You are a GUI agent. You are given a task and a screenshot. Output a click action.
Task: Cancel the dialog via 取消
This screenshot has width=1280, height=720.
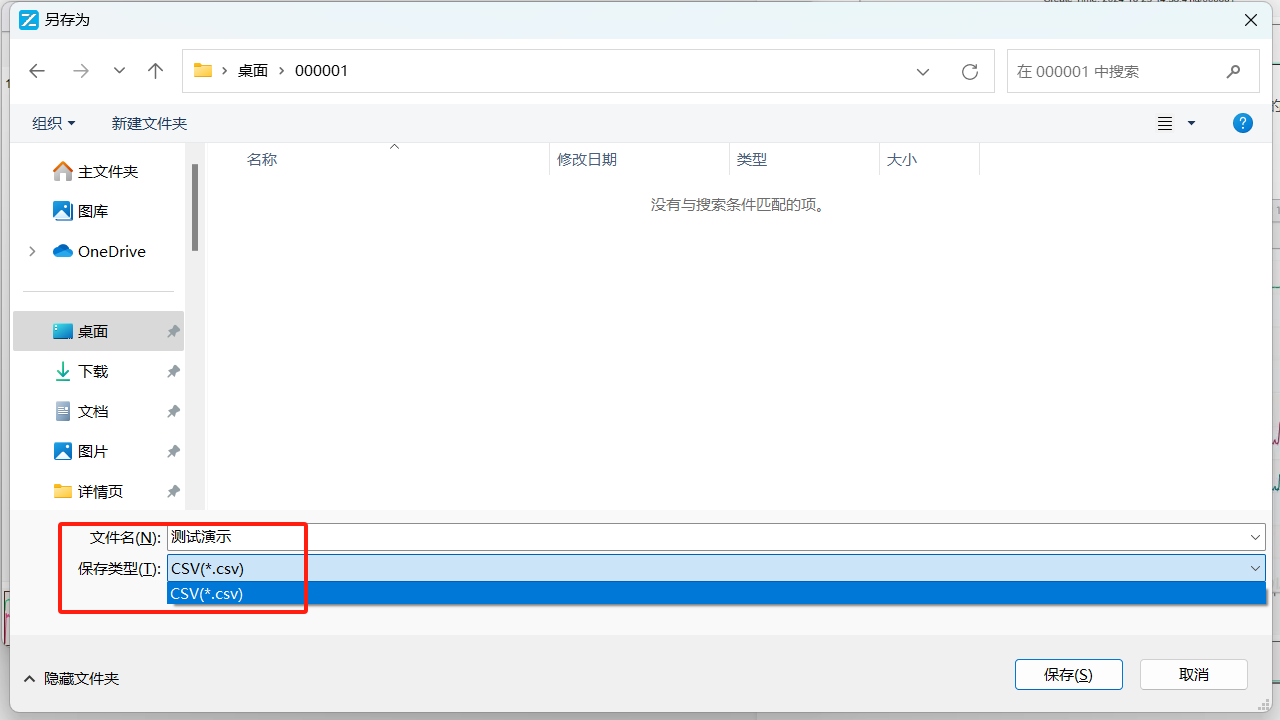pos(1193,674)
